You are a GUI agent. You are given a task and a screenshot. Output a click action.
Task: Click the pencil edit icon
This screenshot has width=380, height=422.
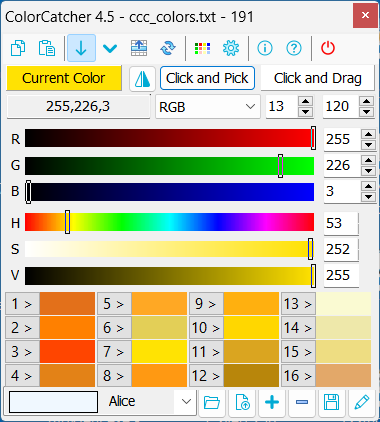[362, 402]
